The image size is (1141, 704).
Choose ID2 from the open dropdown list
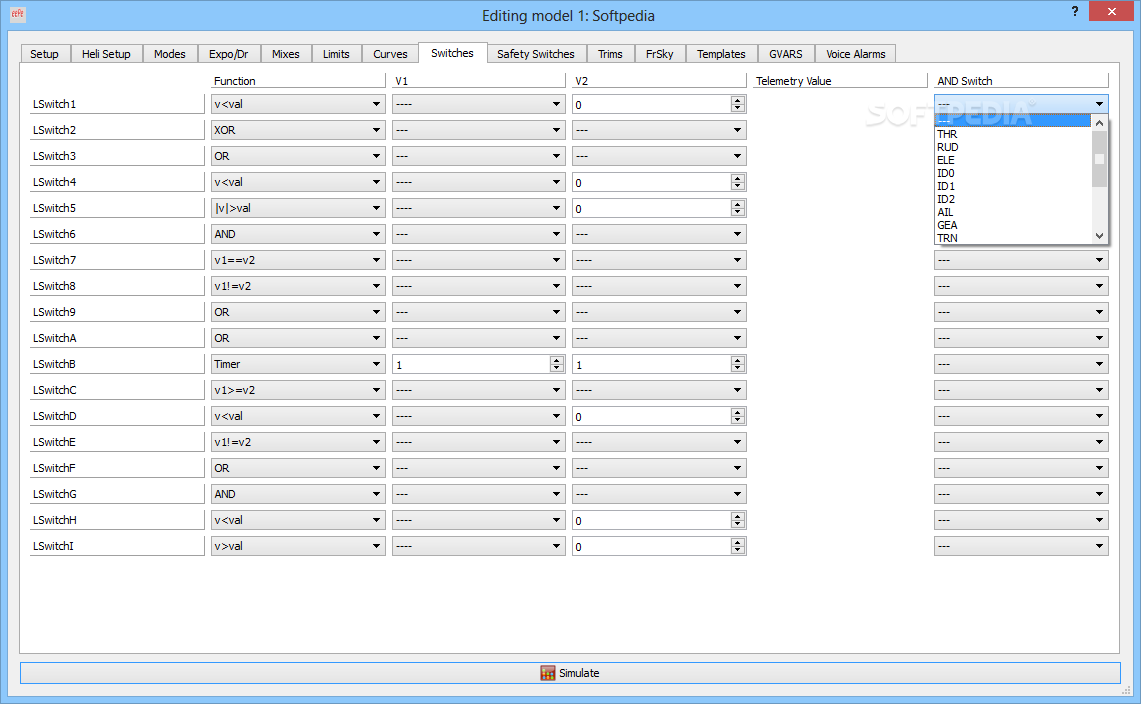(1013, 199)
